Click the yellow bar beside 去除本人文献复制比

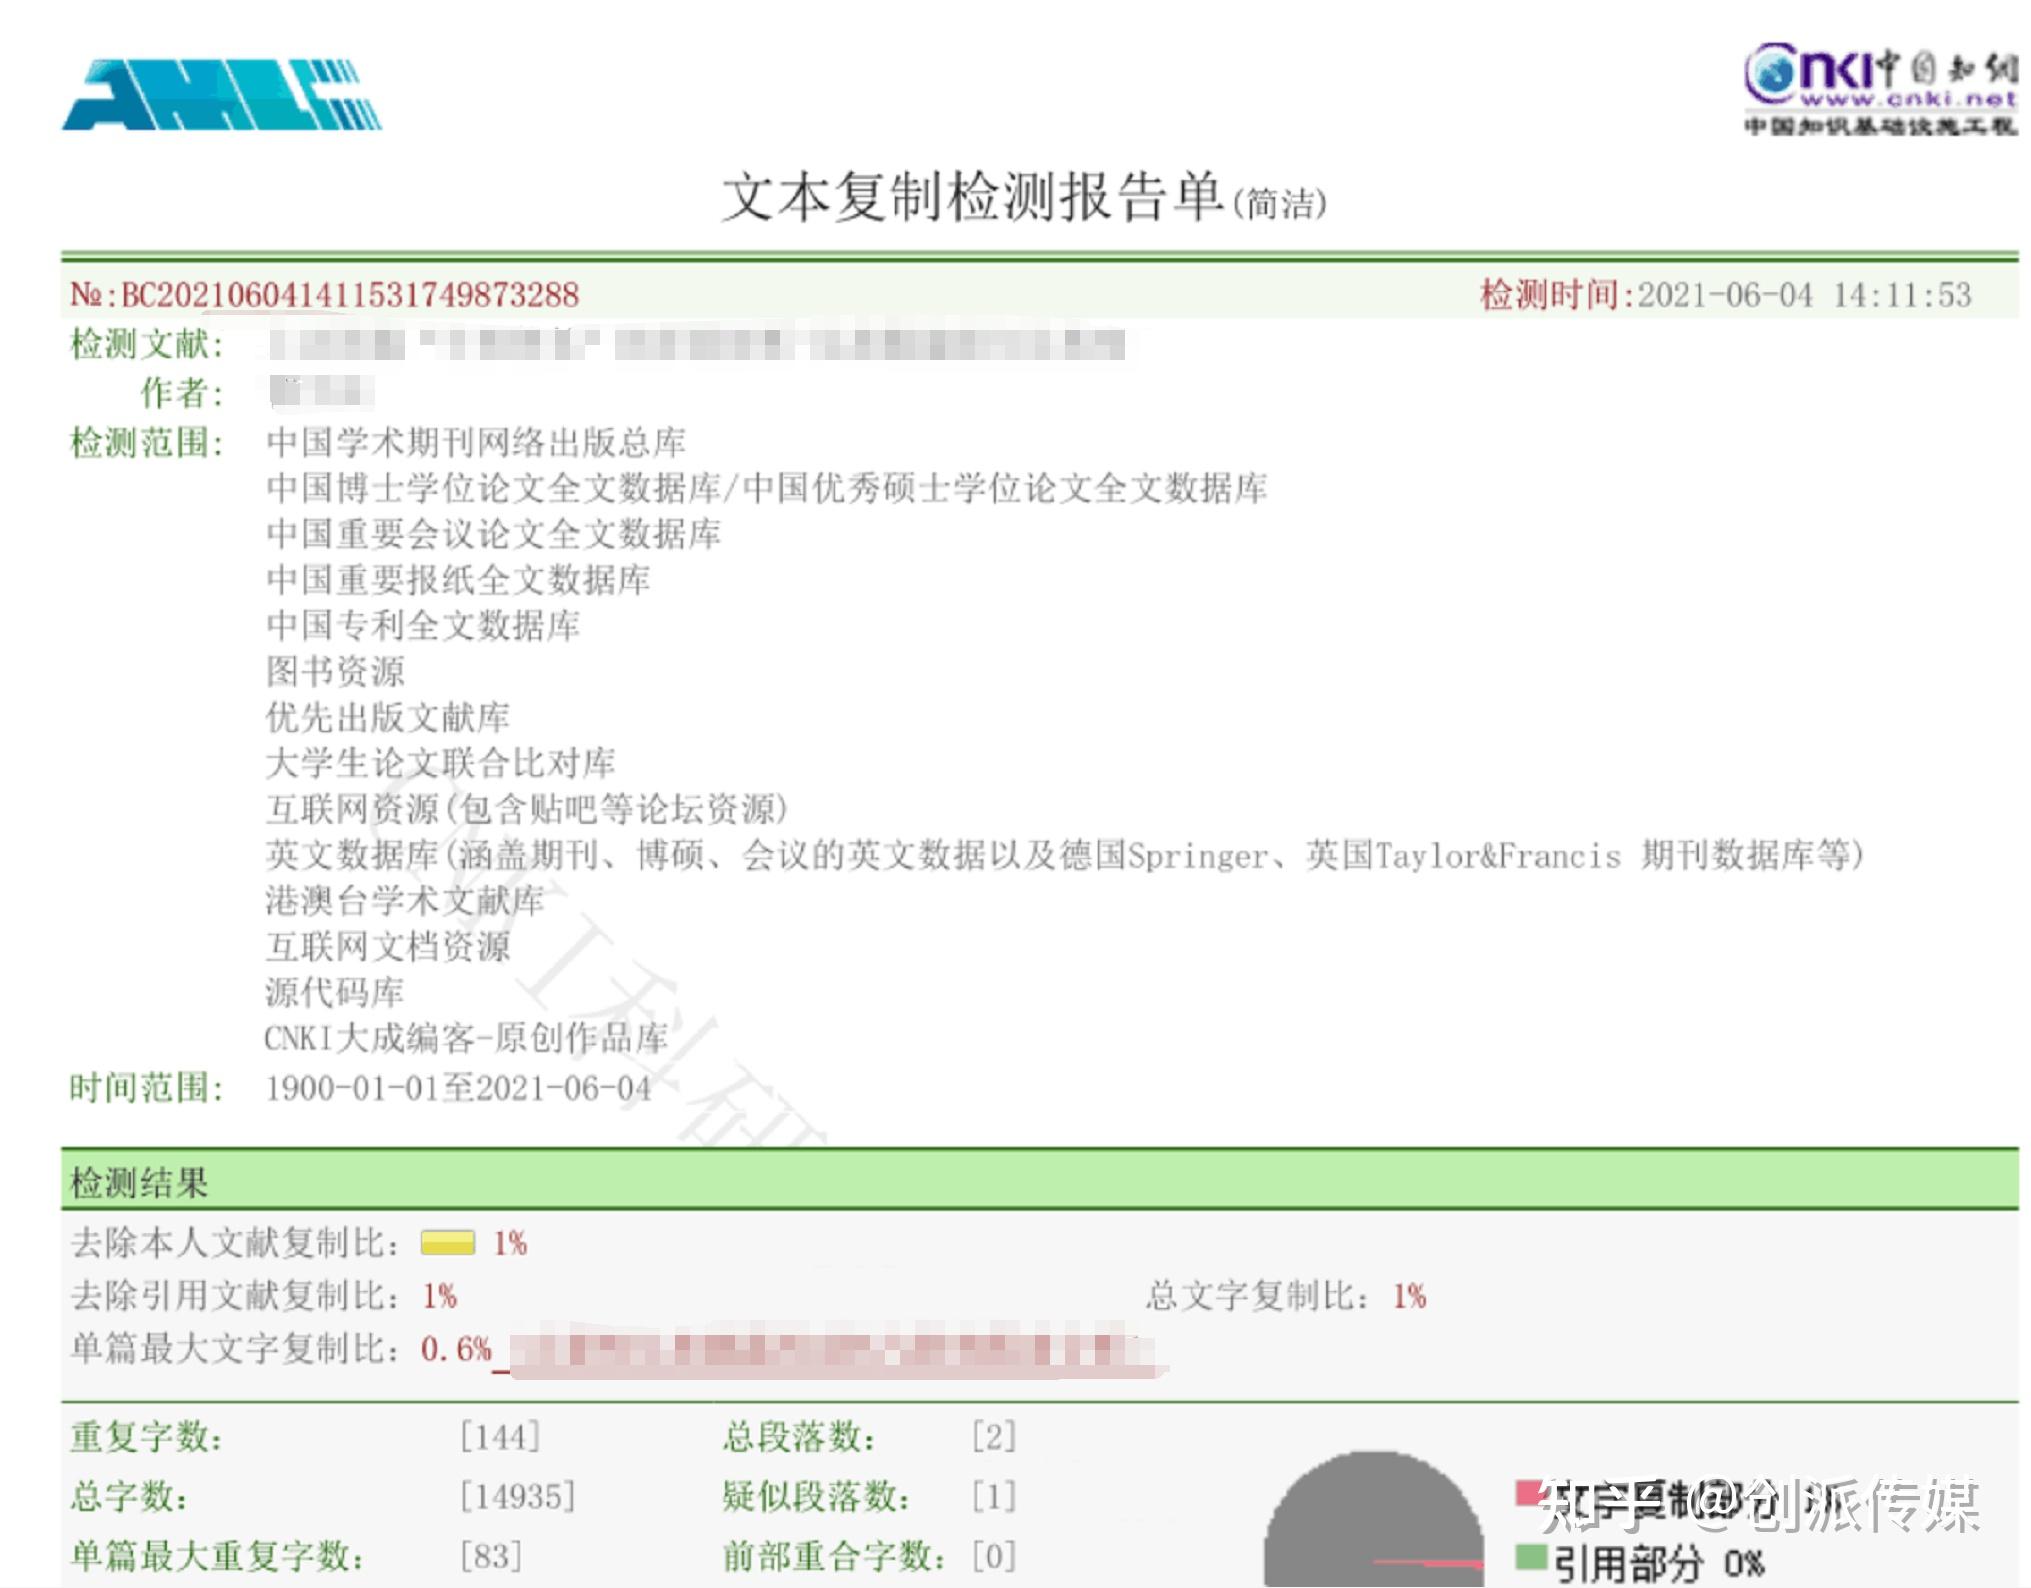[447, 1243]
